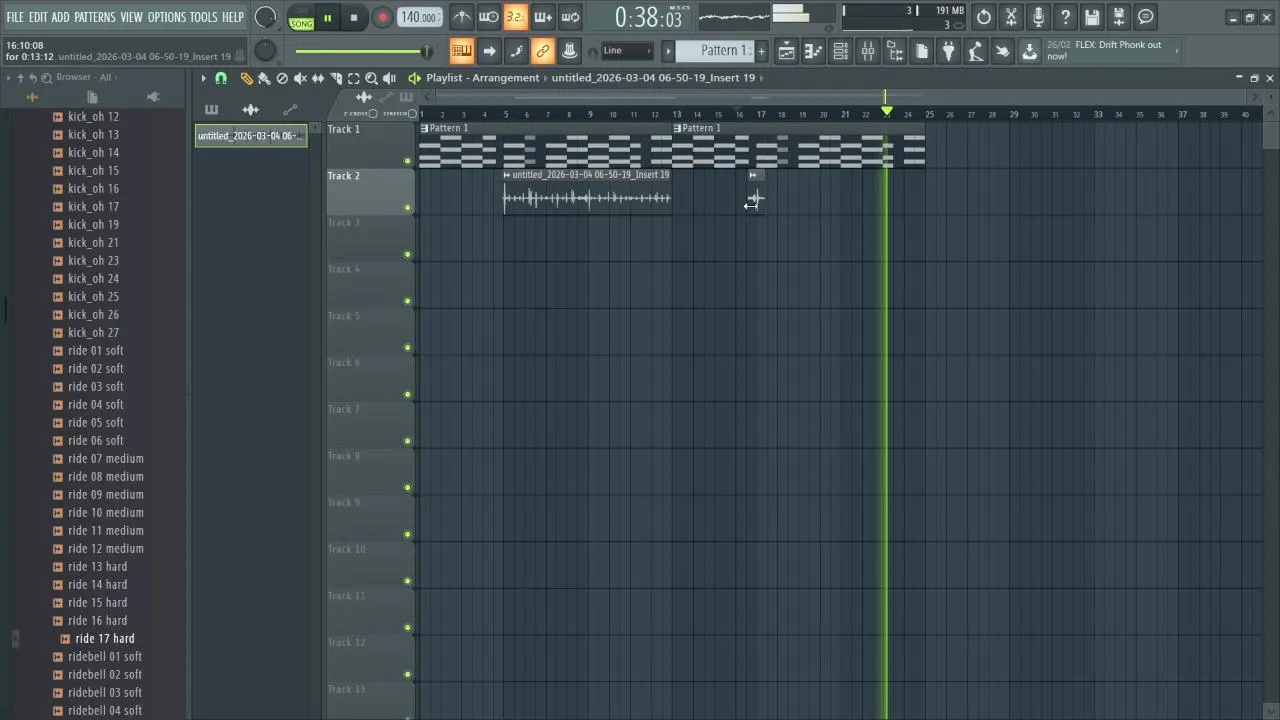Screen dimensions: 1280x720
Task: Toggle the countdown before recording (3.2.1) button
Action: (516, 17)
